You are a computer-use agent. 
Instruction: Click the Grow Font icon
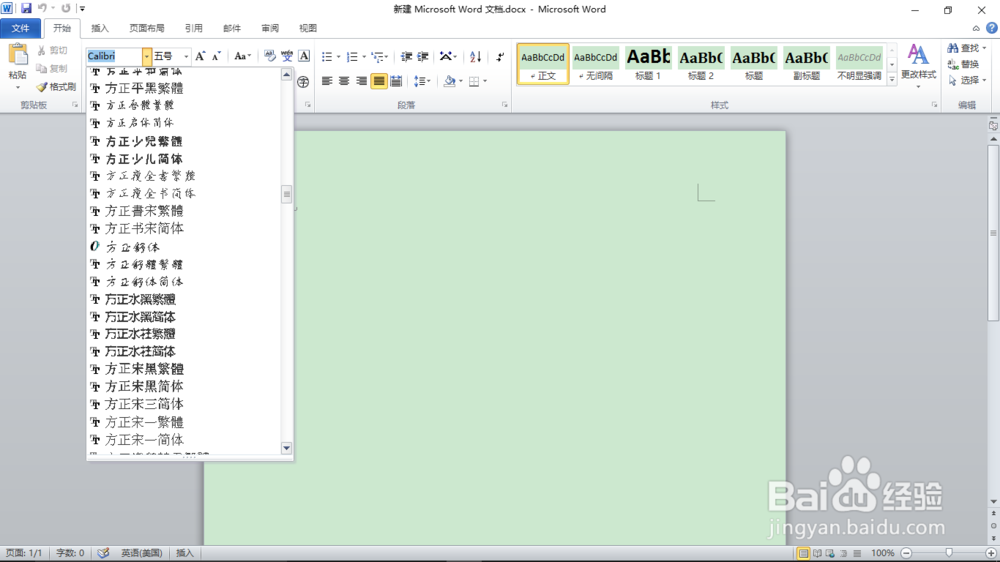click(x=200, y=56)
